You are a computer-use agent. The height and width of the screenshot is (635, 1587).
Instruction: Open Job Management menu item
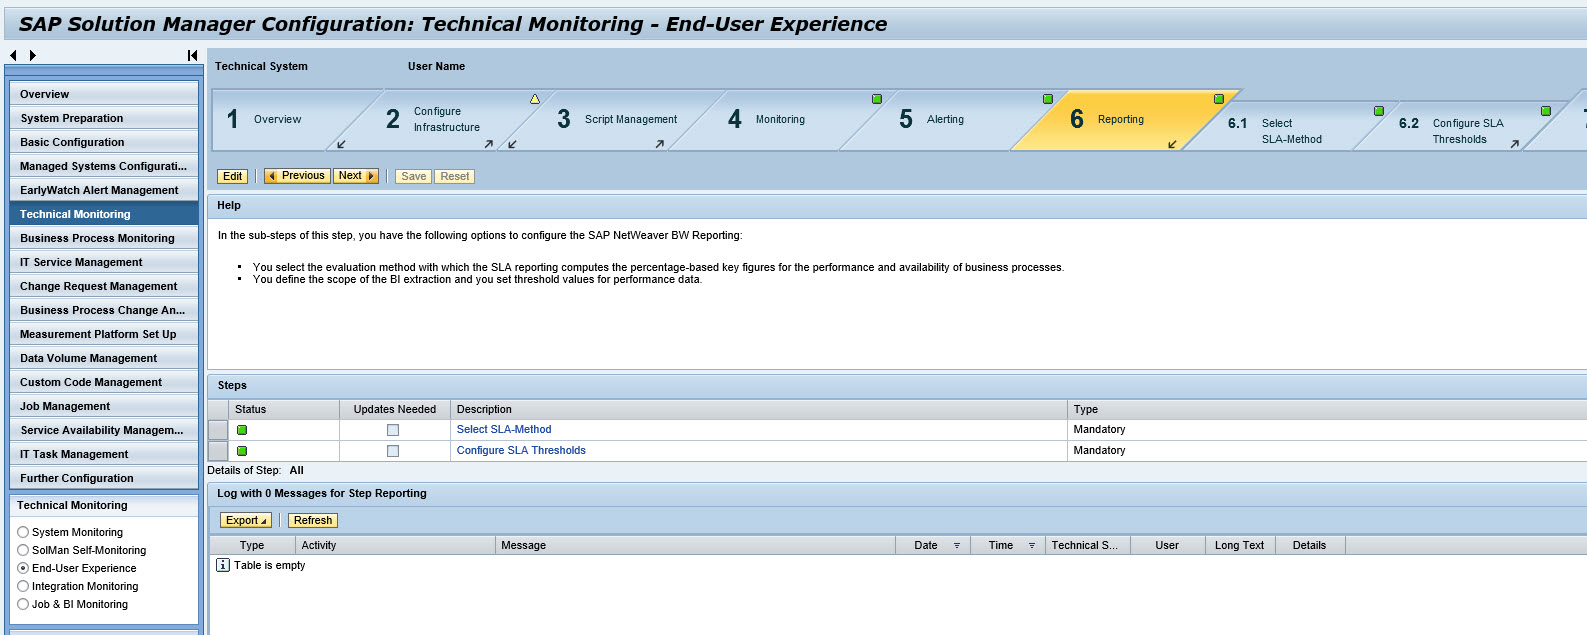[104, 406]
